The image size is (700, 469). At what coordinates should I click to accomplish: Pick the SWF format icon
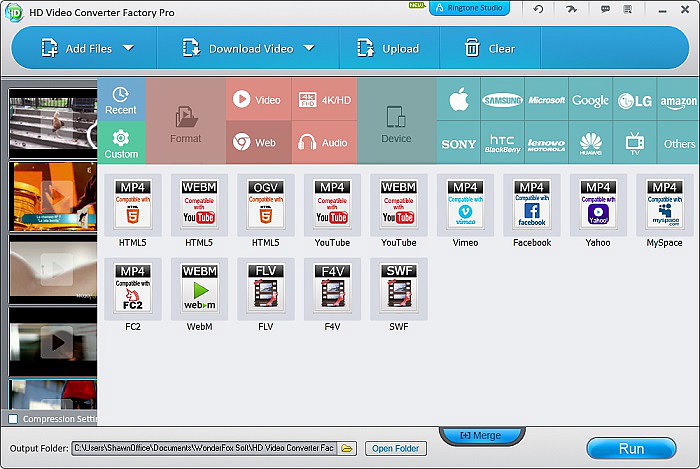398,290
